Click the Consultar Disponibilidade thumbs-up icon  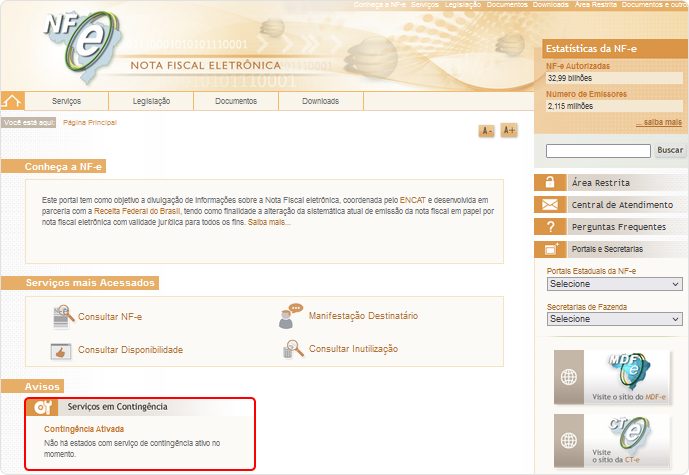(61, 351)
